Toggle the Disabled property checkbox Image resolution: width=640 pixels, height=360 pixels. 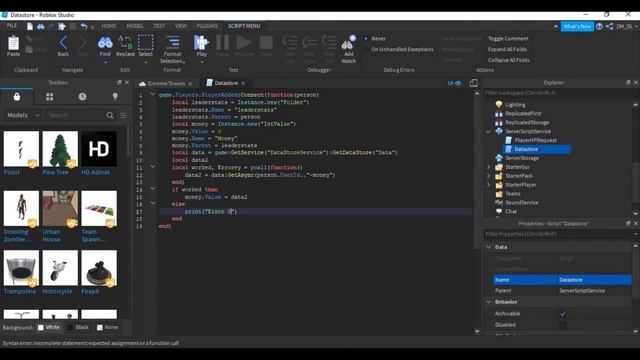point(562,325)
